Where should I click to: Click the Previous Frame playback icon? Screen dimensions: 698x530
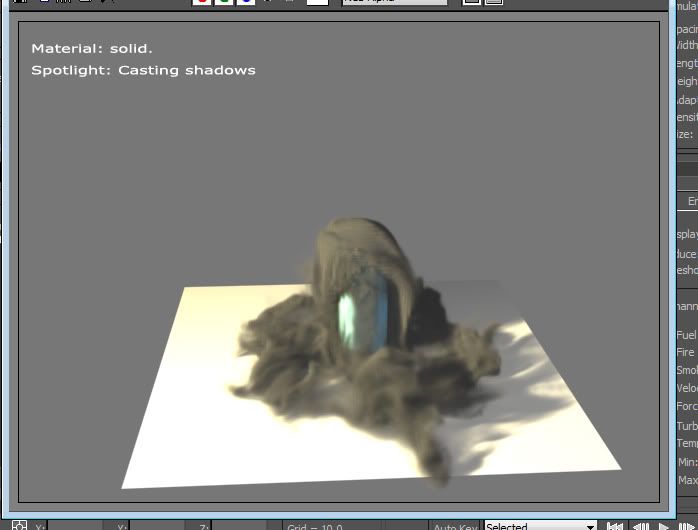[x=640, y=526]
